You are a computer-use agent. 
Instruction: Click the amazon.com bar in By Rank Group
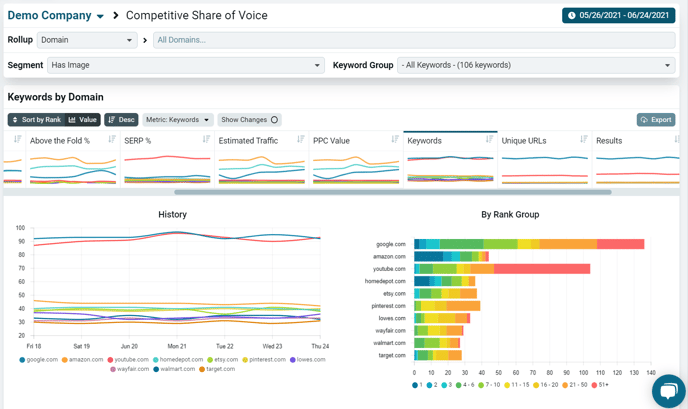point(452,256)
